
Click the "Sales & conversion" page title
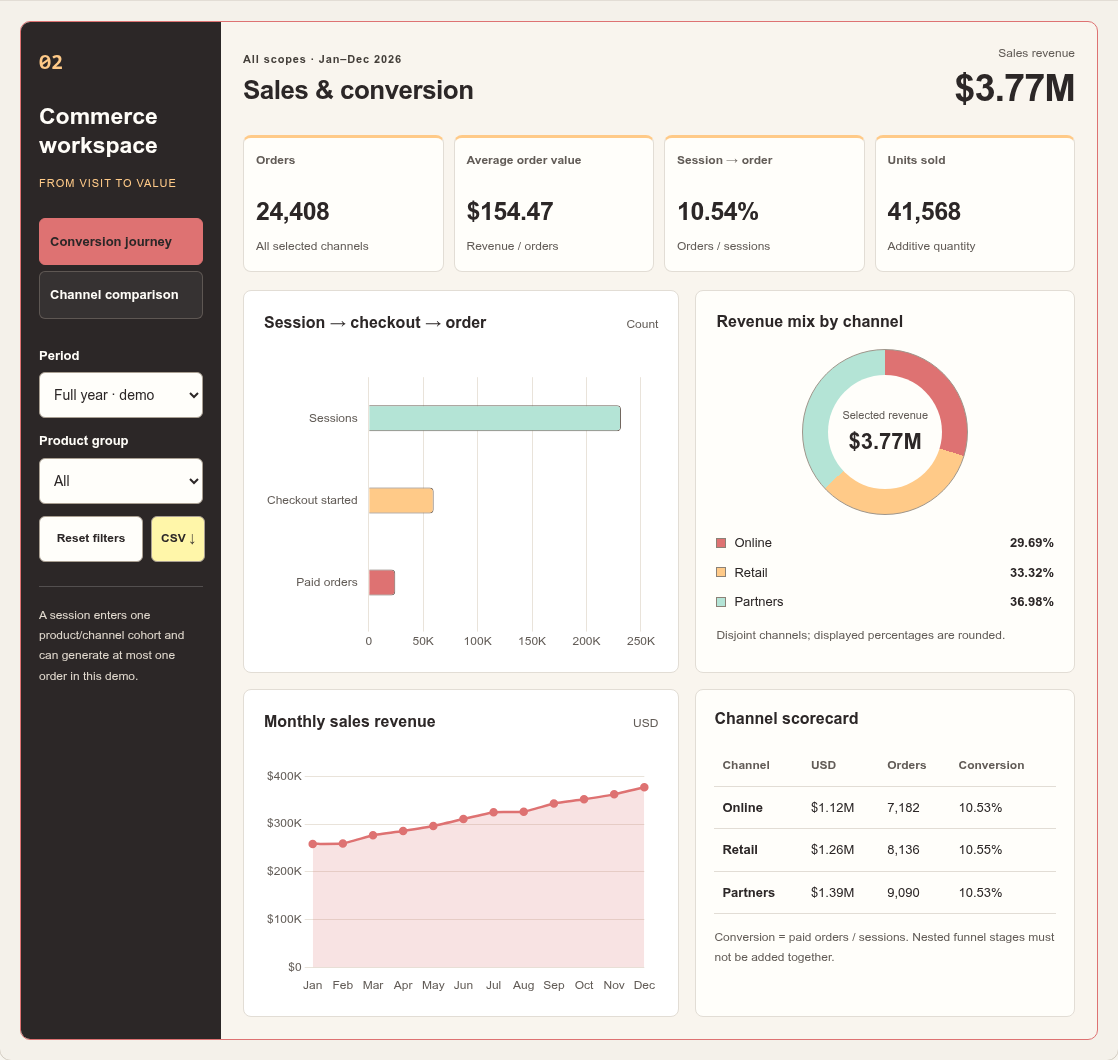(x=358, y=91)
